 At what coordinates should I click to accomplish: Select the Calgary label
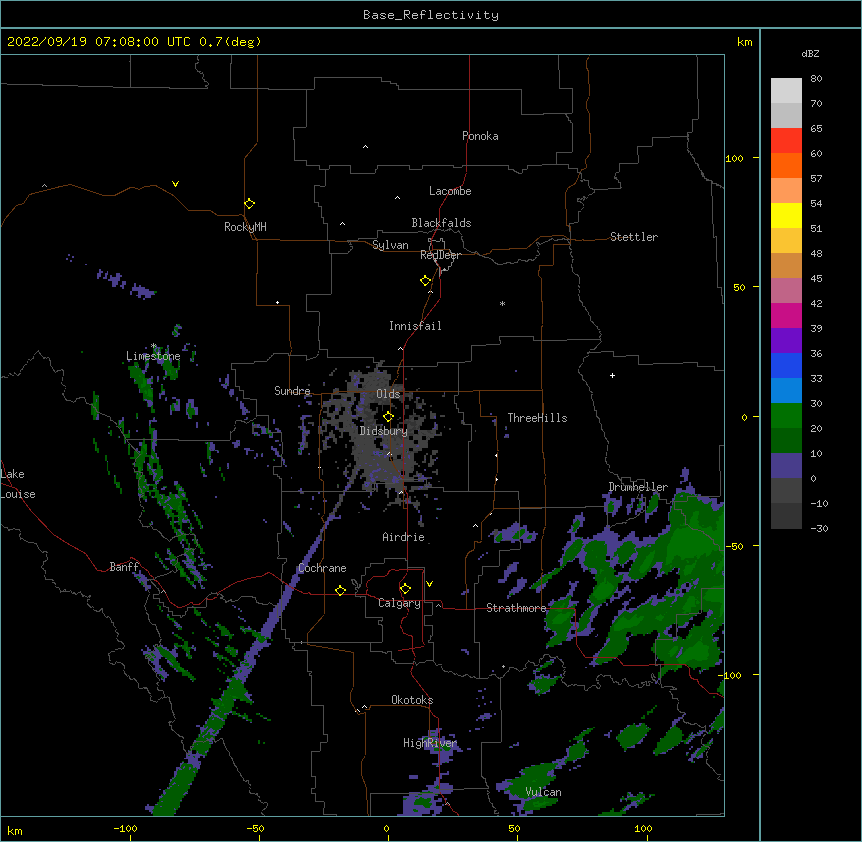click(x=399, y=603)
